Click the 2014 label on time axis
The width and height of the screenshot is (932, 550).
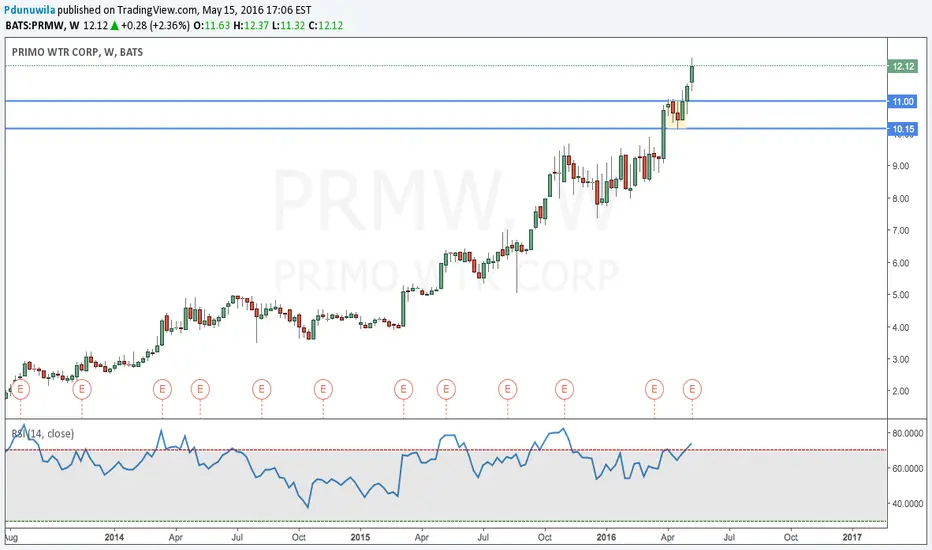[114, 538]
